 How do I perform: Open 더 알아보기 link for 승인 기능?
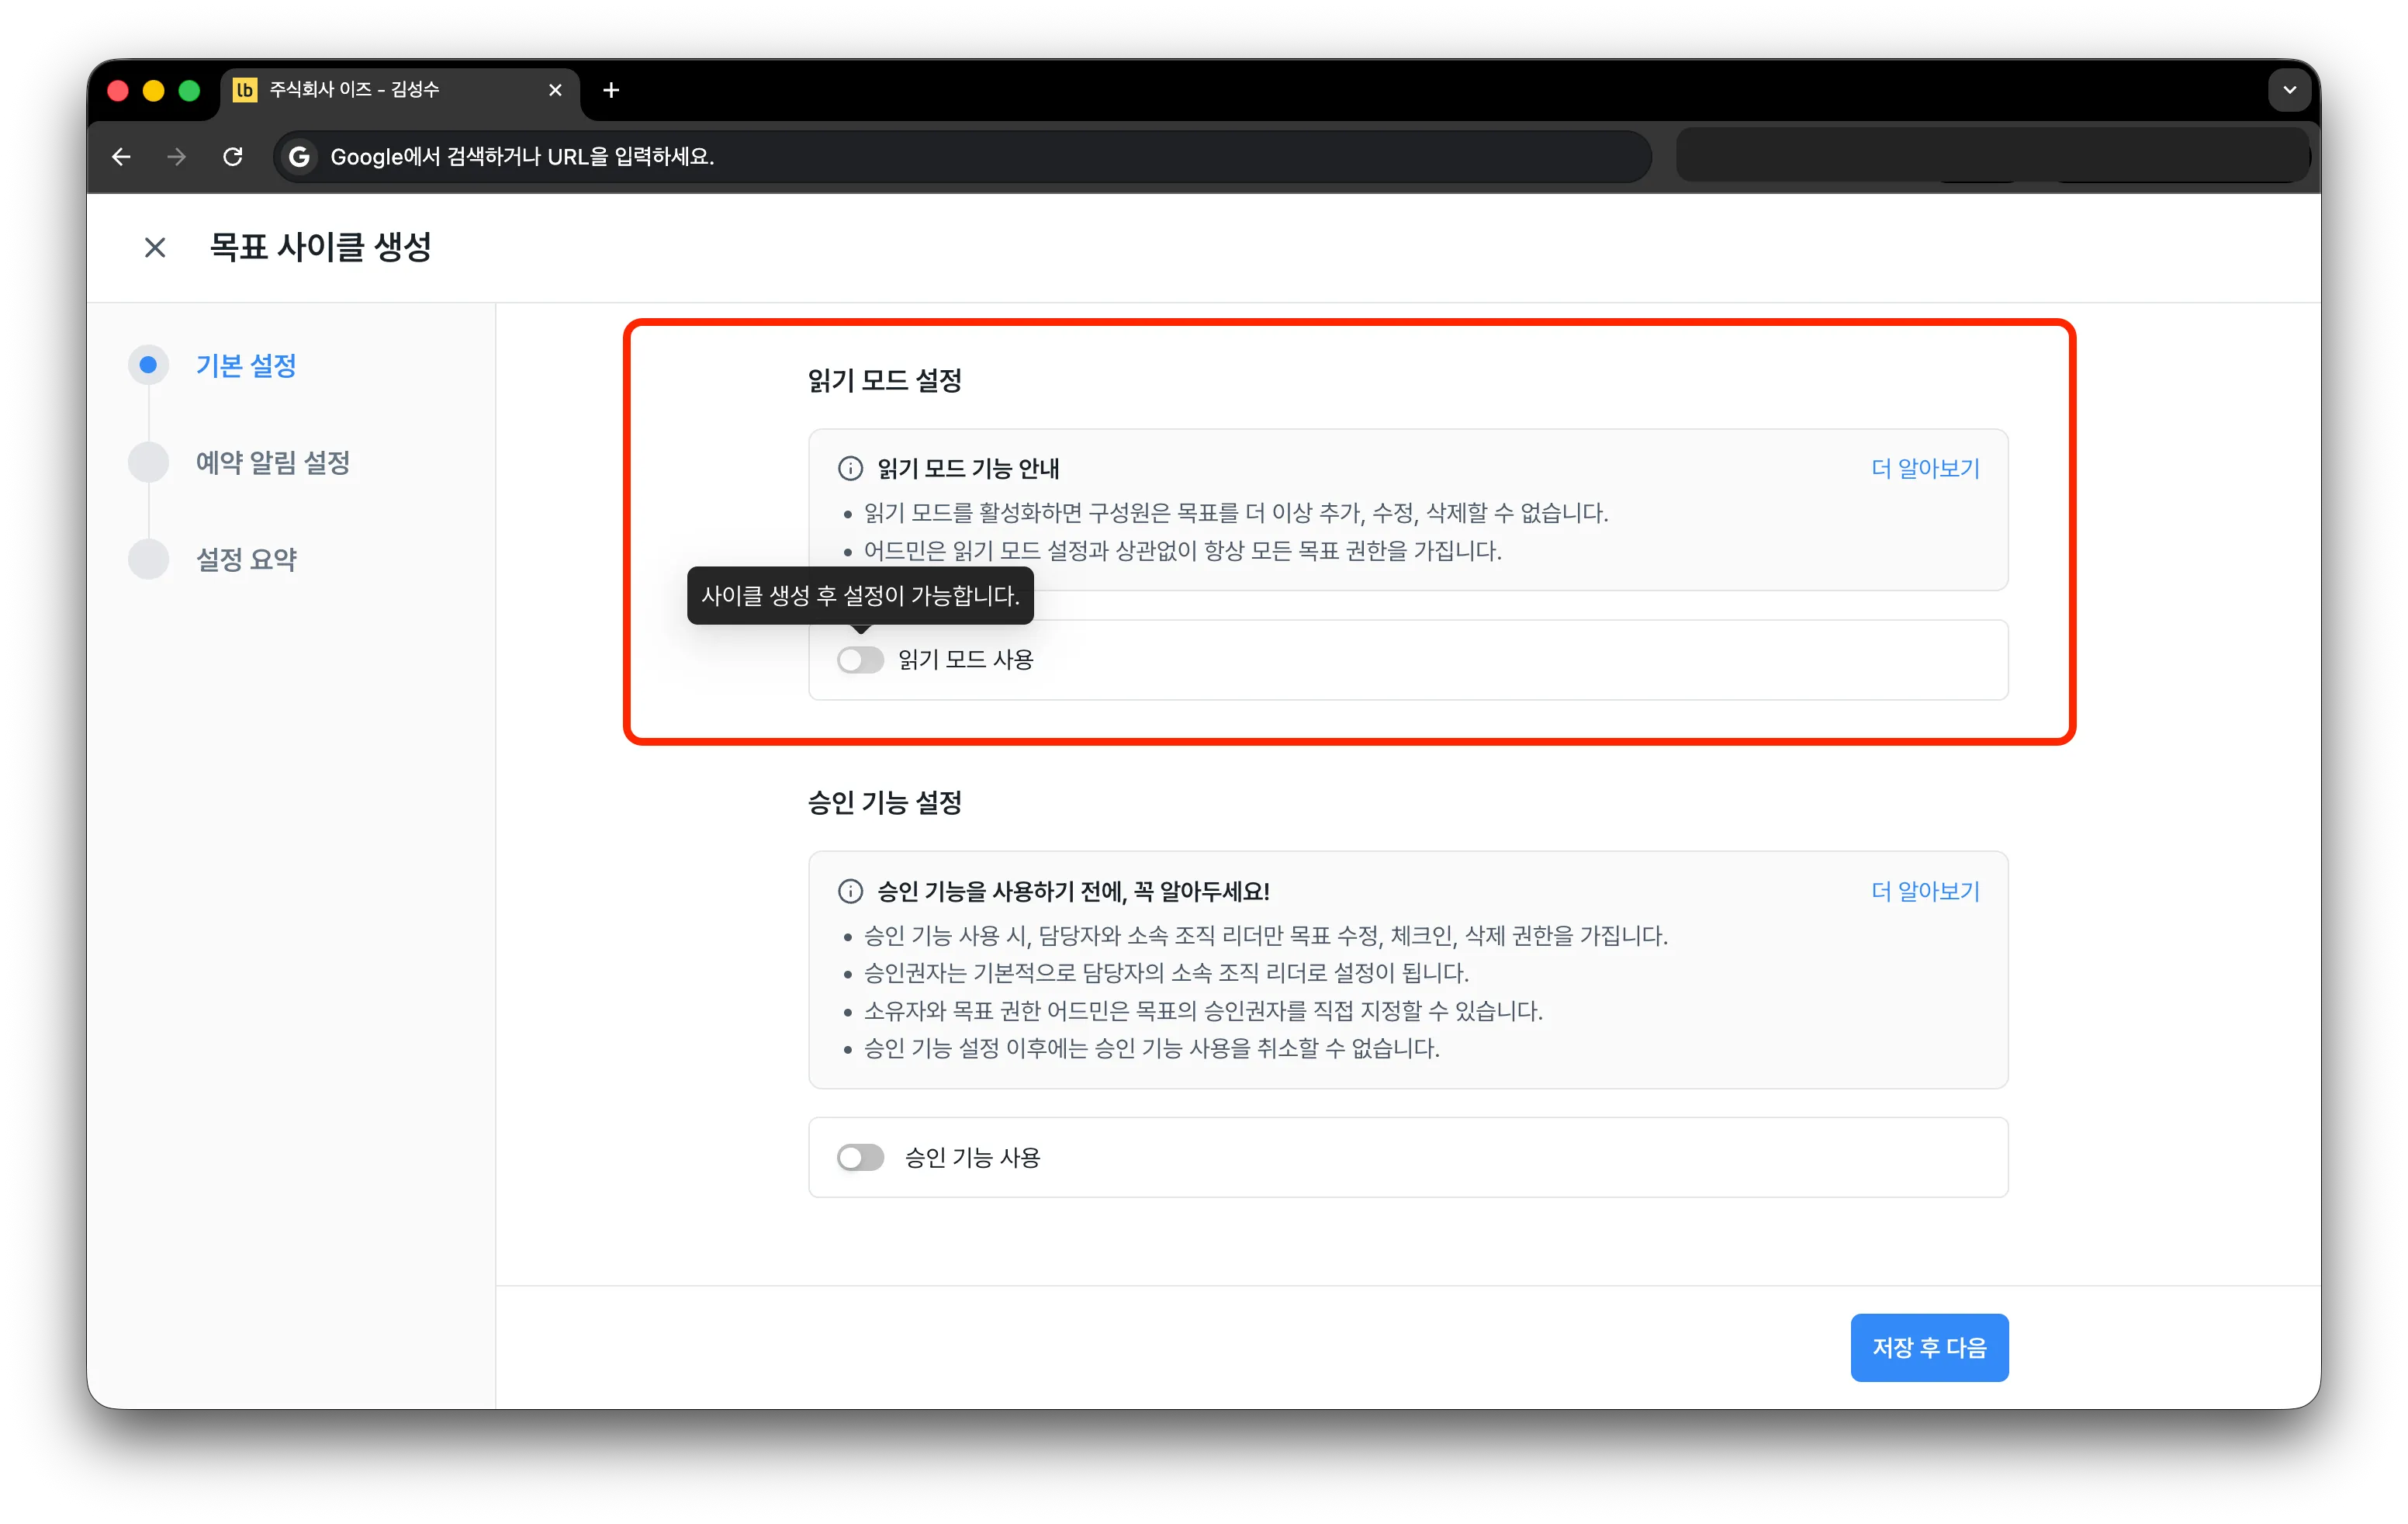coord(1925,891)
